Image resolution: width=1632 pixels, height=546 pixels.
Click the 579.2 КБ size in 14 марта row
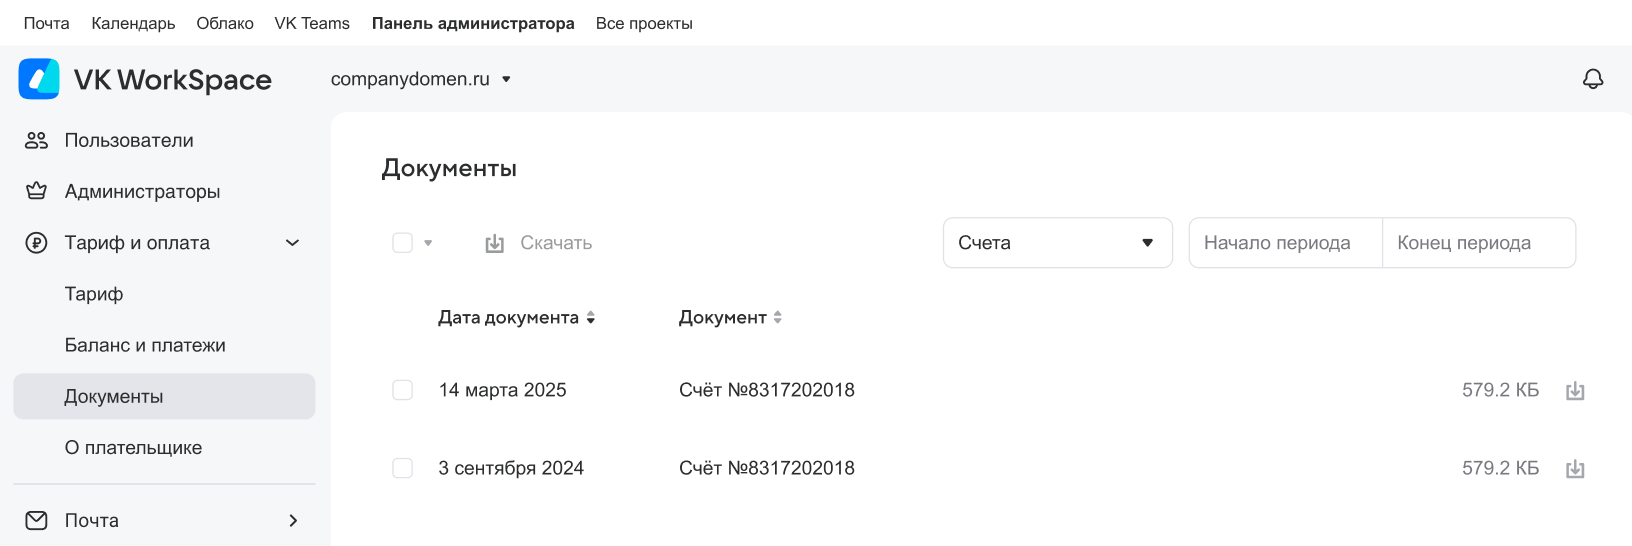pos(1500,390)
